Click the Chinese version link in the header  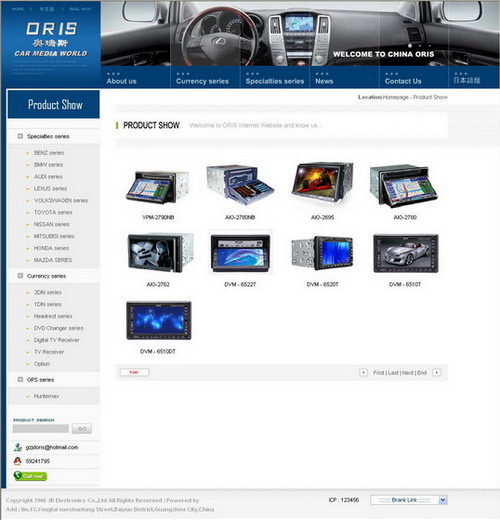pyautogui.click(x=47, y=9)
